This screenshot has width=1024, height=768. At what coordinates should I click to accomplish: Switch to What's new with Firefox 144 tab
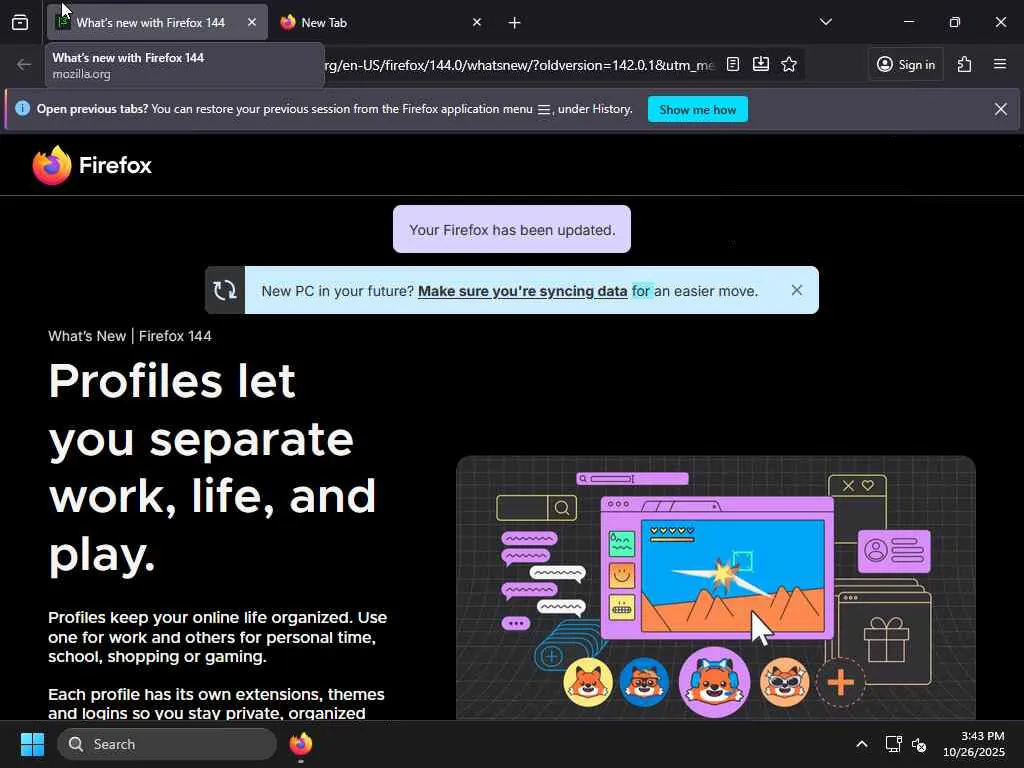coord(157,22)
